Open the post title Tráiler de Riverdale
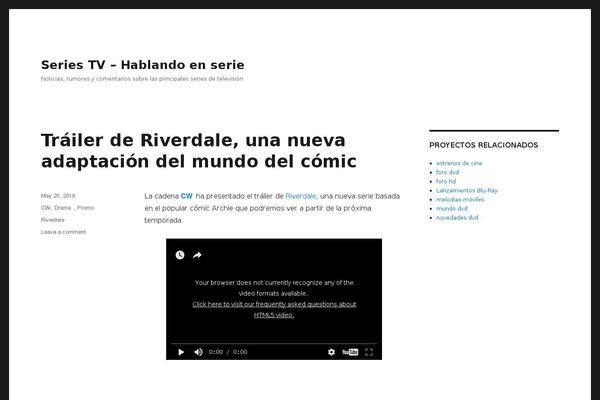Image resolution: width=600 pixels, height=400 pixels. 199,150
